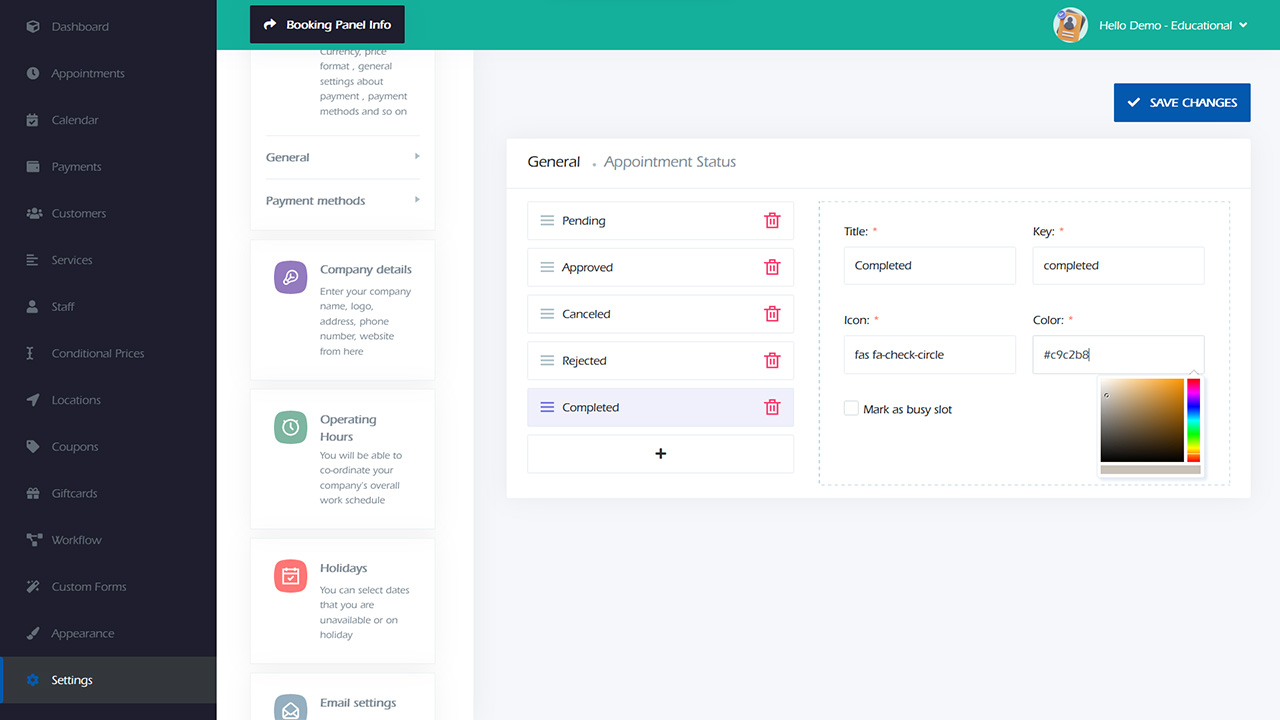
Task: Delete the Approved status with trash icon
Action: [x=772, y=267]
